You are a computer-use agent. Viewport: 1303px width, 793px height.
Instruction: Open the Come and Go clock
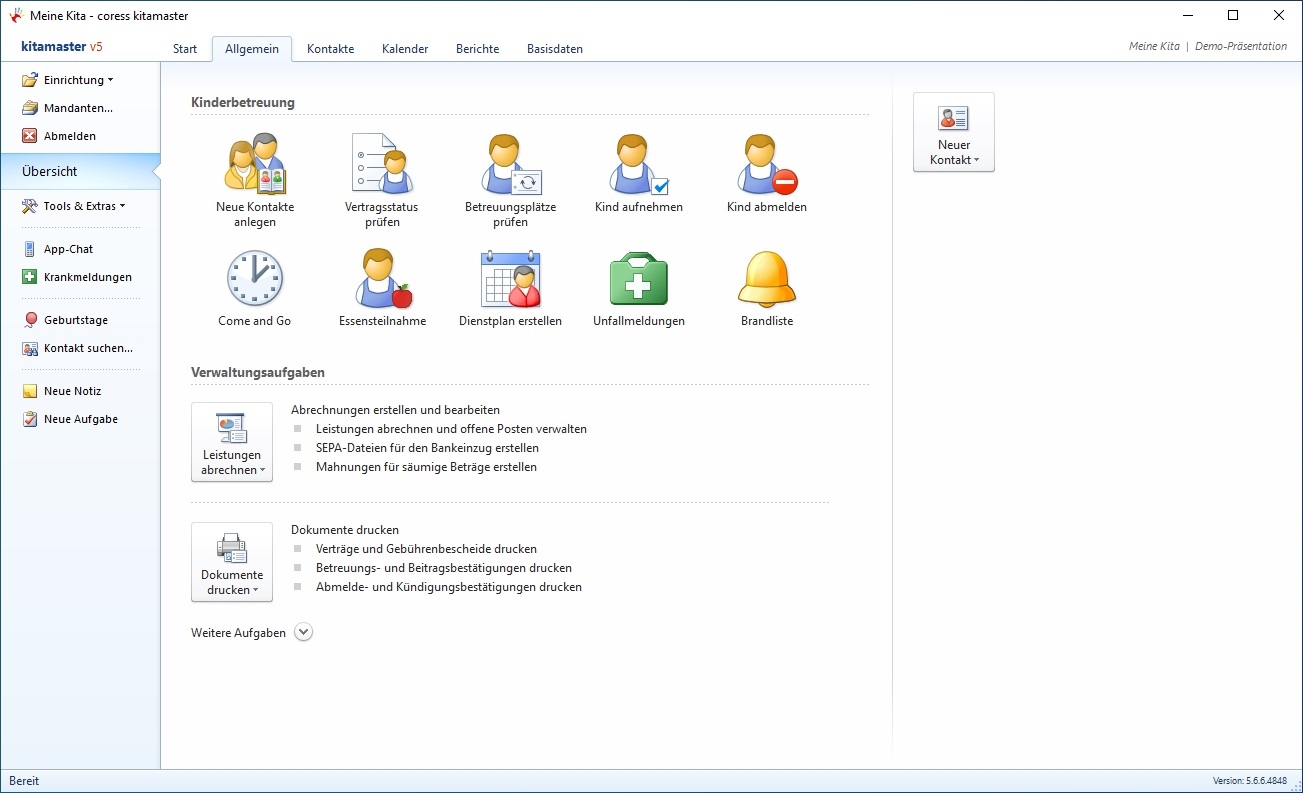pyautogui.click(x=255, y=278)
